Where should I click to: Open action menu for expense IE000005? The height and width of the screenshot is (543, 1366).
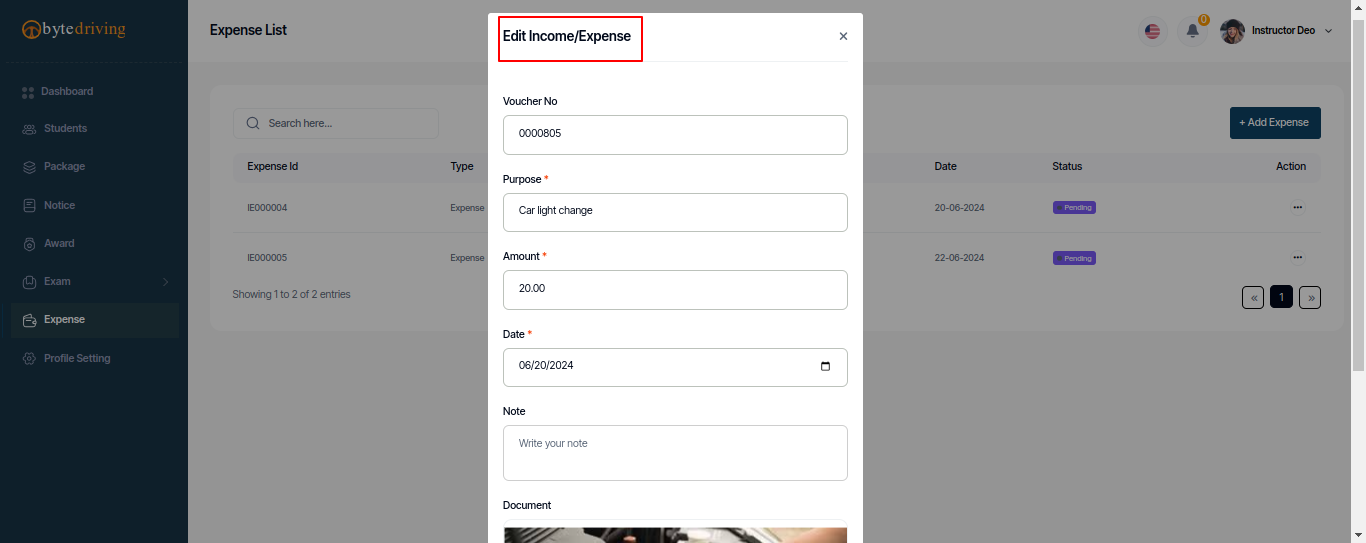[x=1297, y=258]
